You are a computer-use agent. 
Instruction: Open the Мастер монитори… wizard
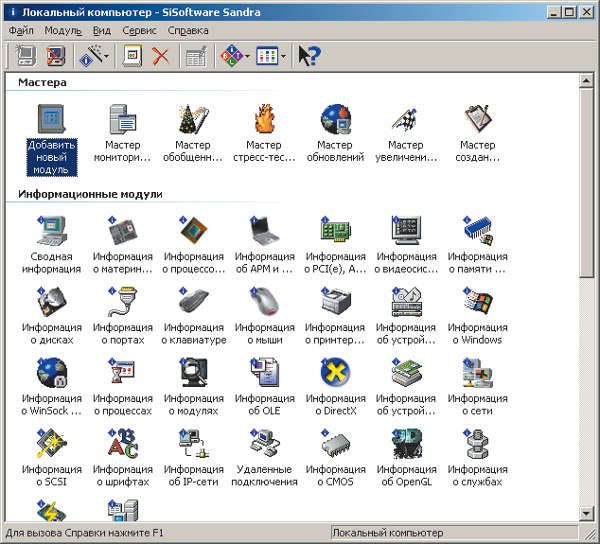pos(122,133)
